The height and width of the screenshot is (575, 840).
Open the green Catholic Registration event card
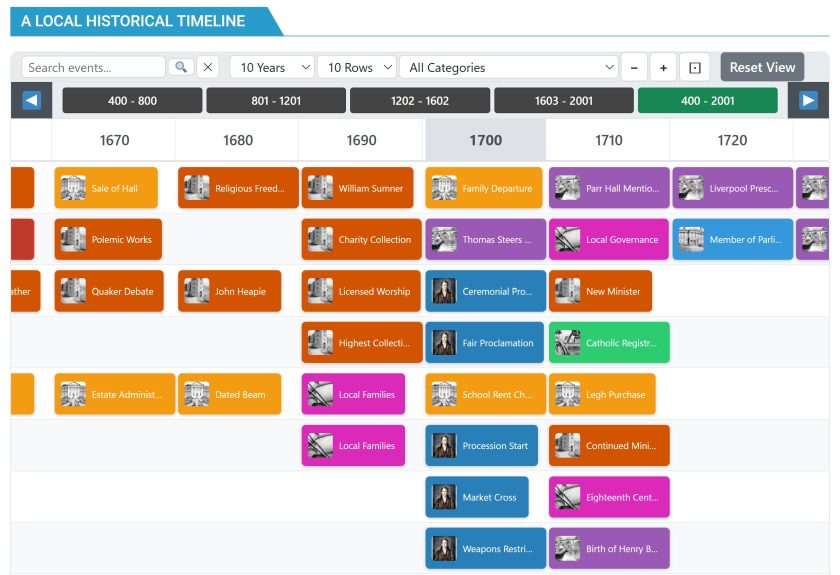tap(609, 343)
